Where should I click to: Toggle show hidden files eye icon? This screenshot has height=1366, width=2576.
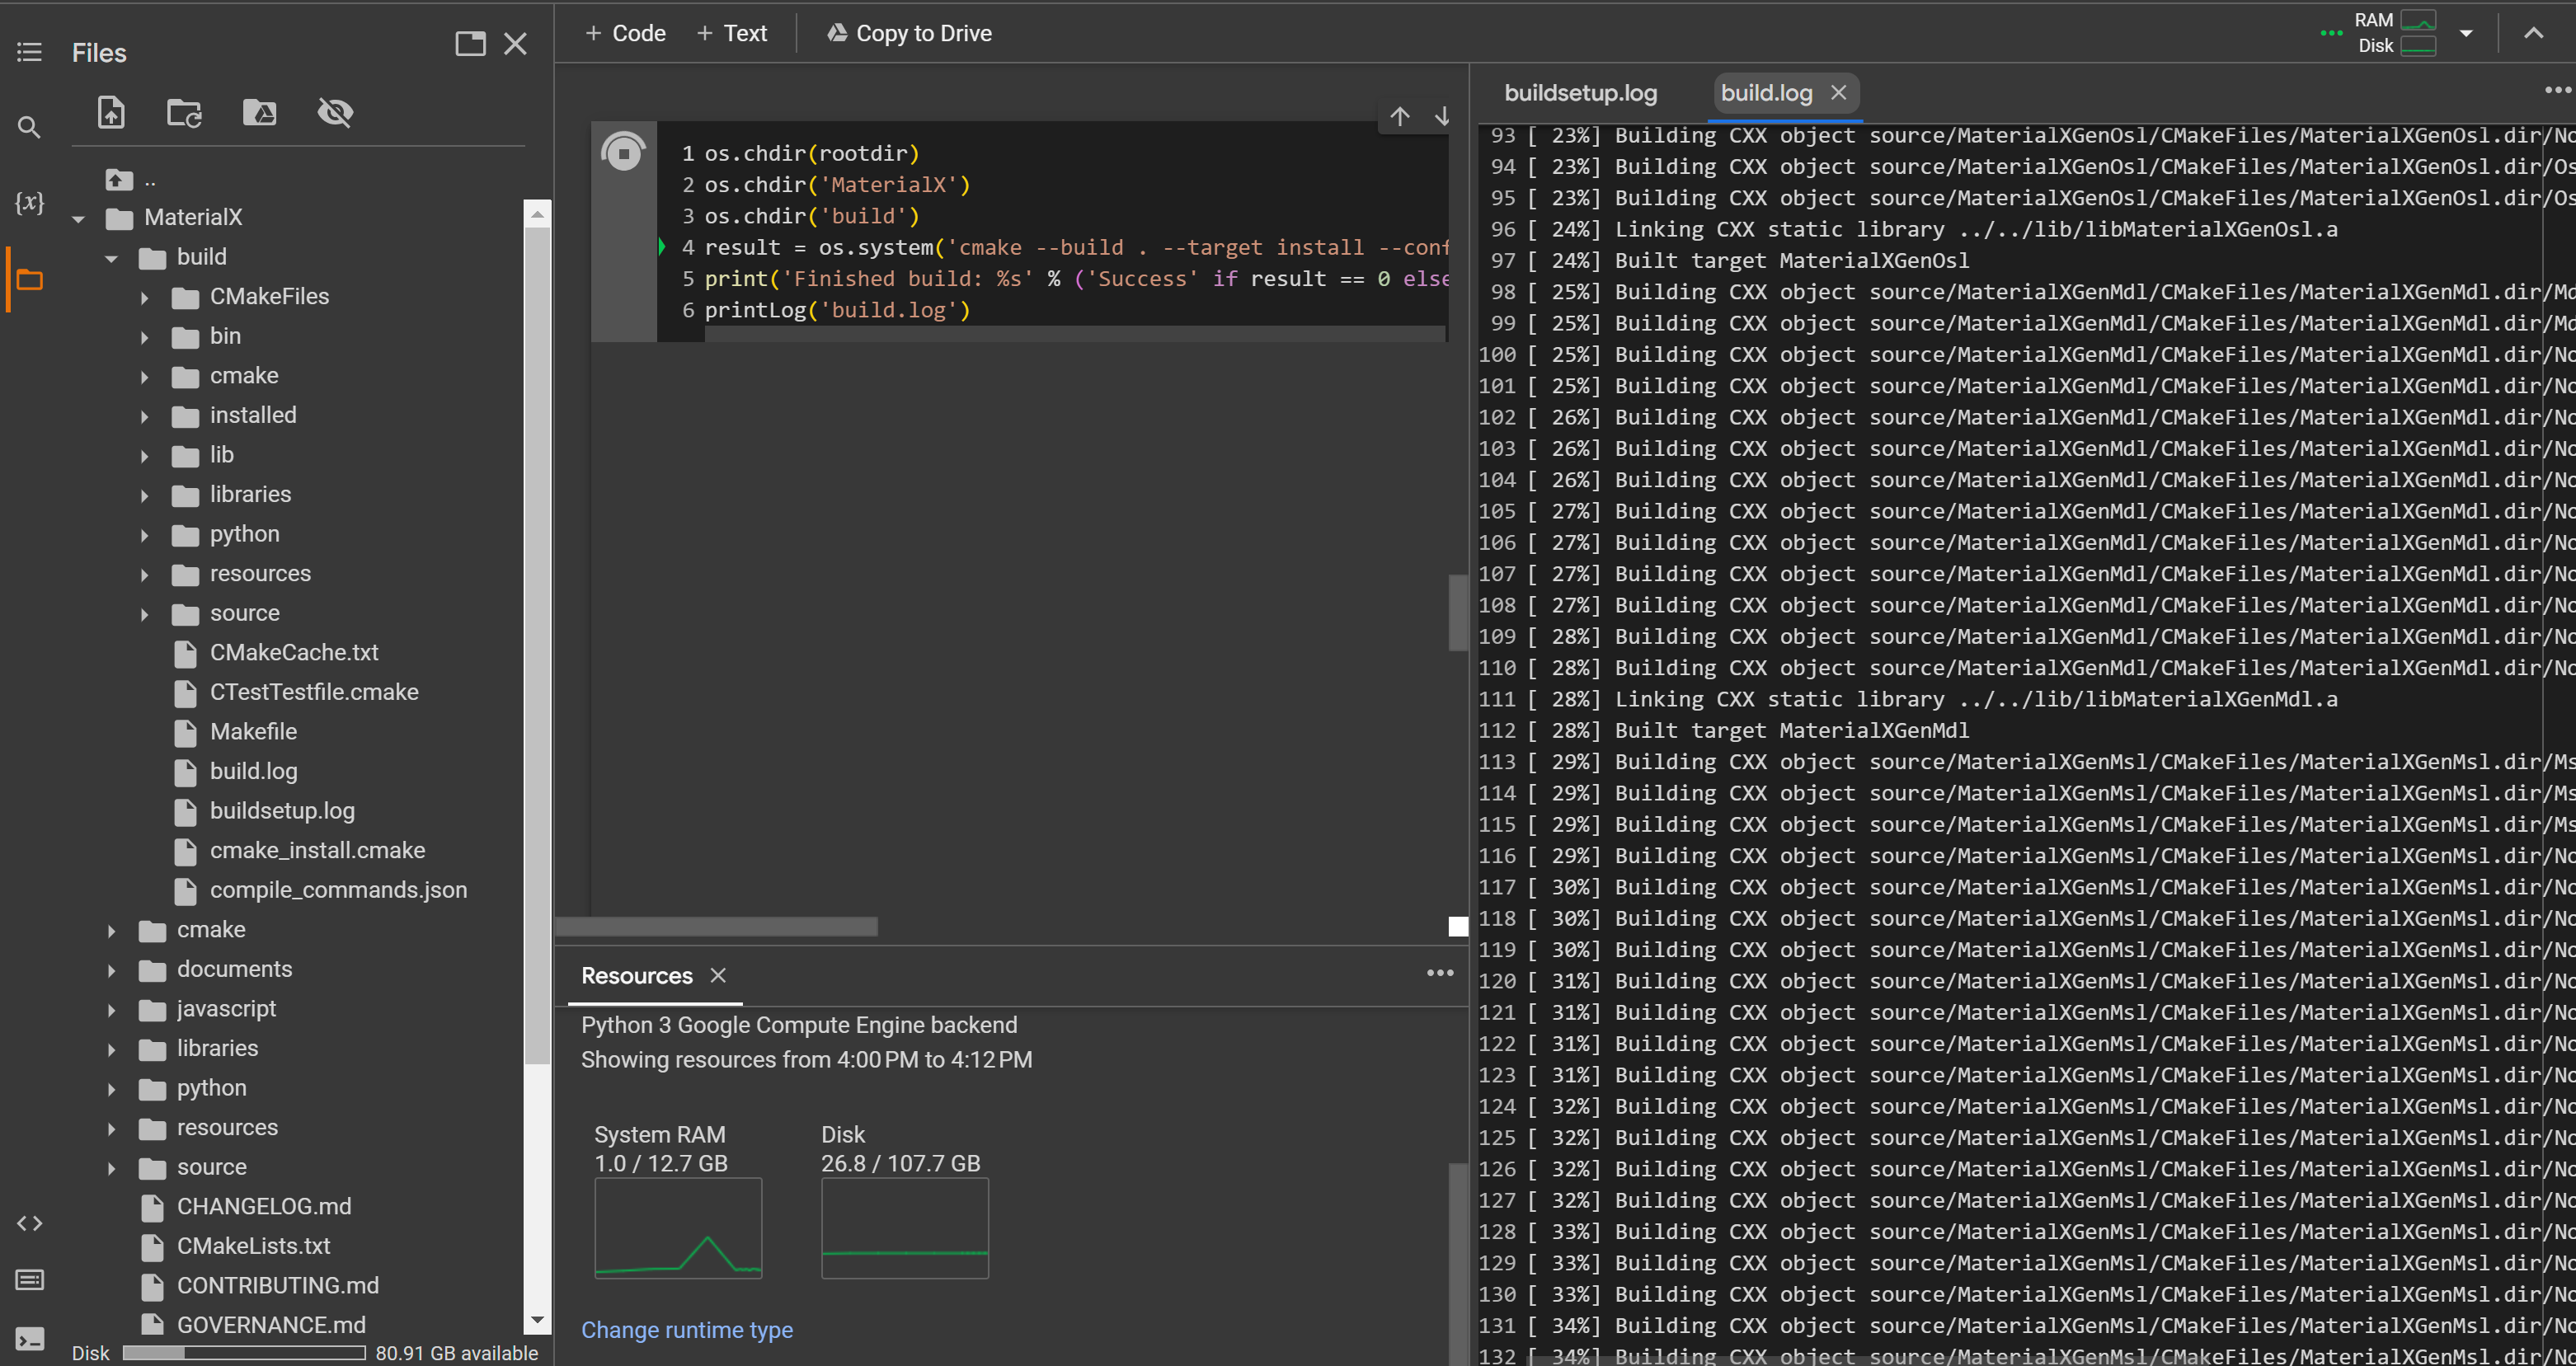[335, 112]
